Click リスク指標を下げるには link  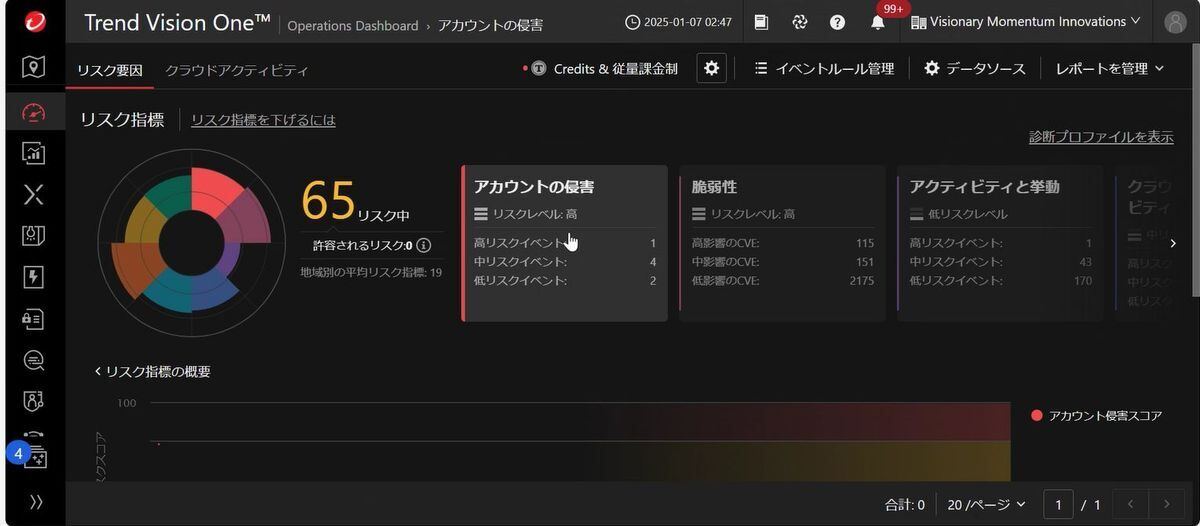pyautogui.click(x=263, y=120)
